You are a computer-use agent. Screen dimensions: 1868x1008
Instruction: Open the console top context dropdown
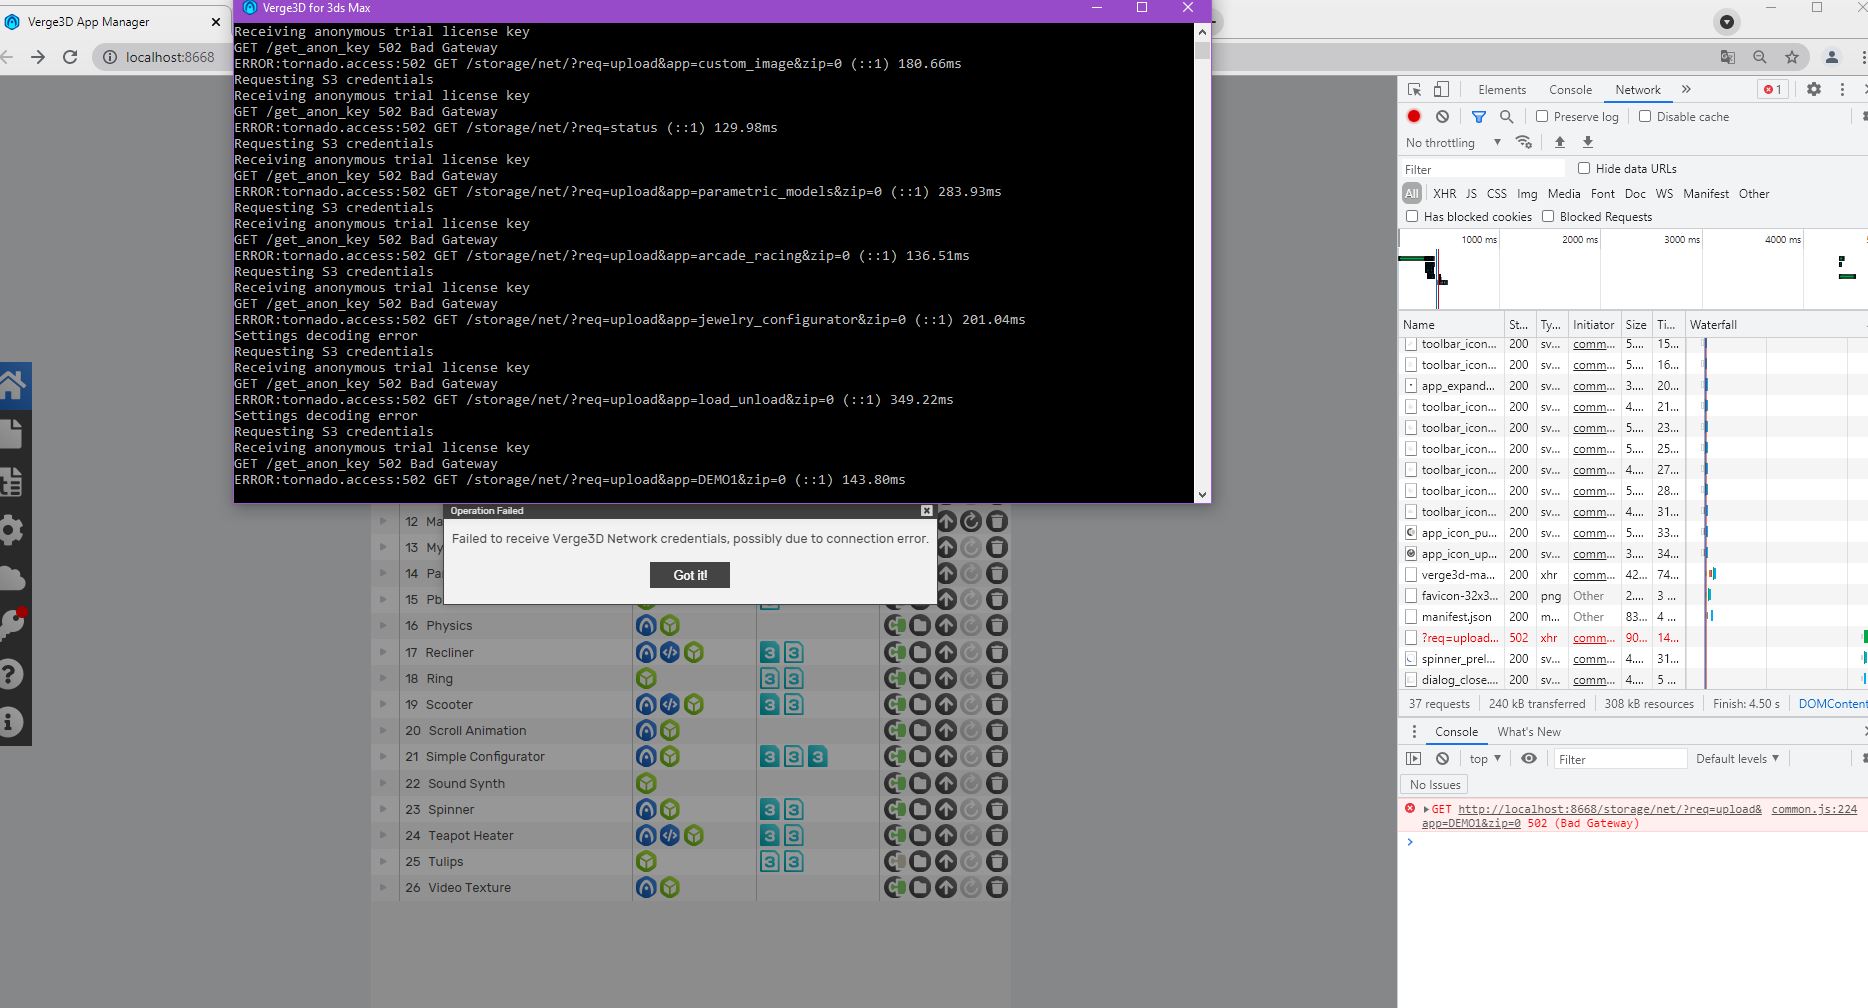[x=1485, y=759]
